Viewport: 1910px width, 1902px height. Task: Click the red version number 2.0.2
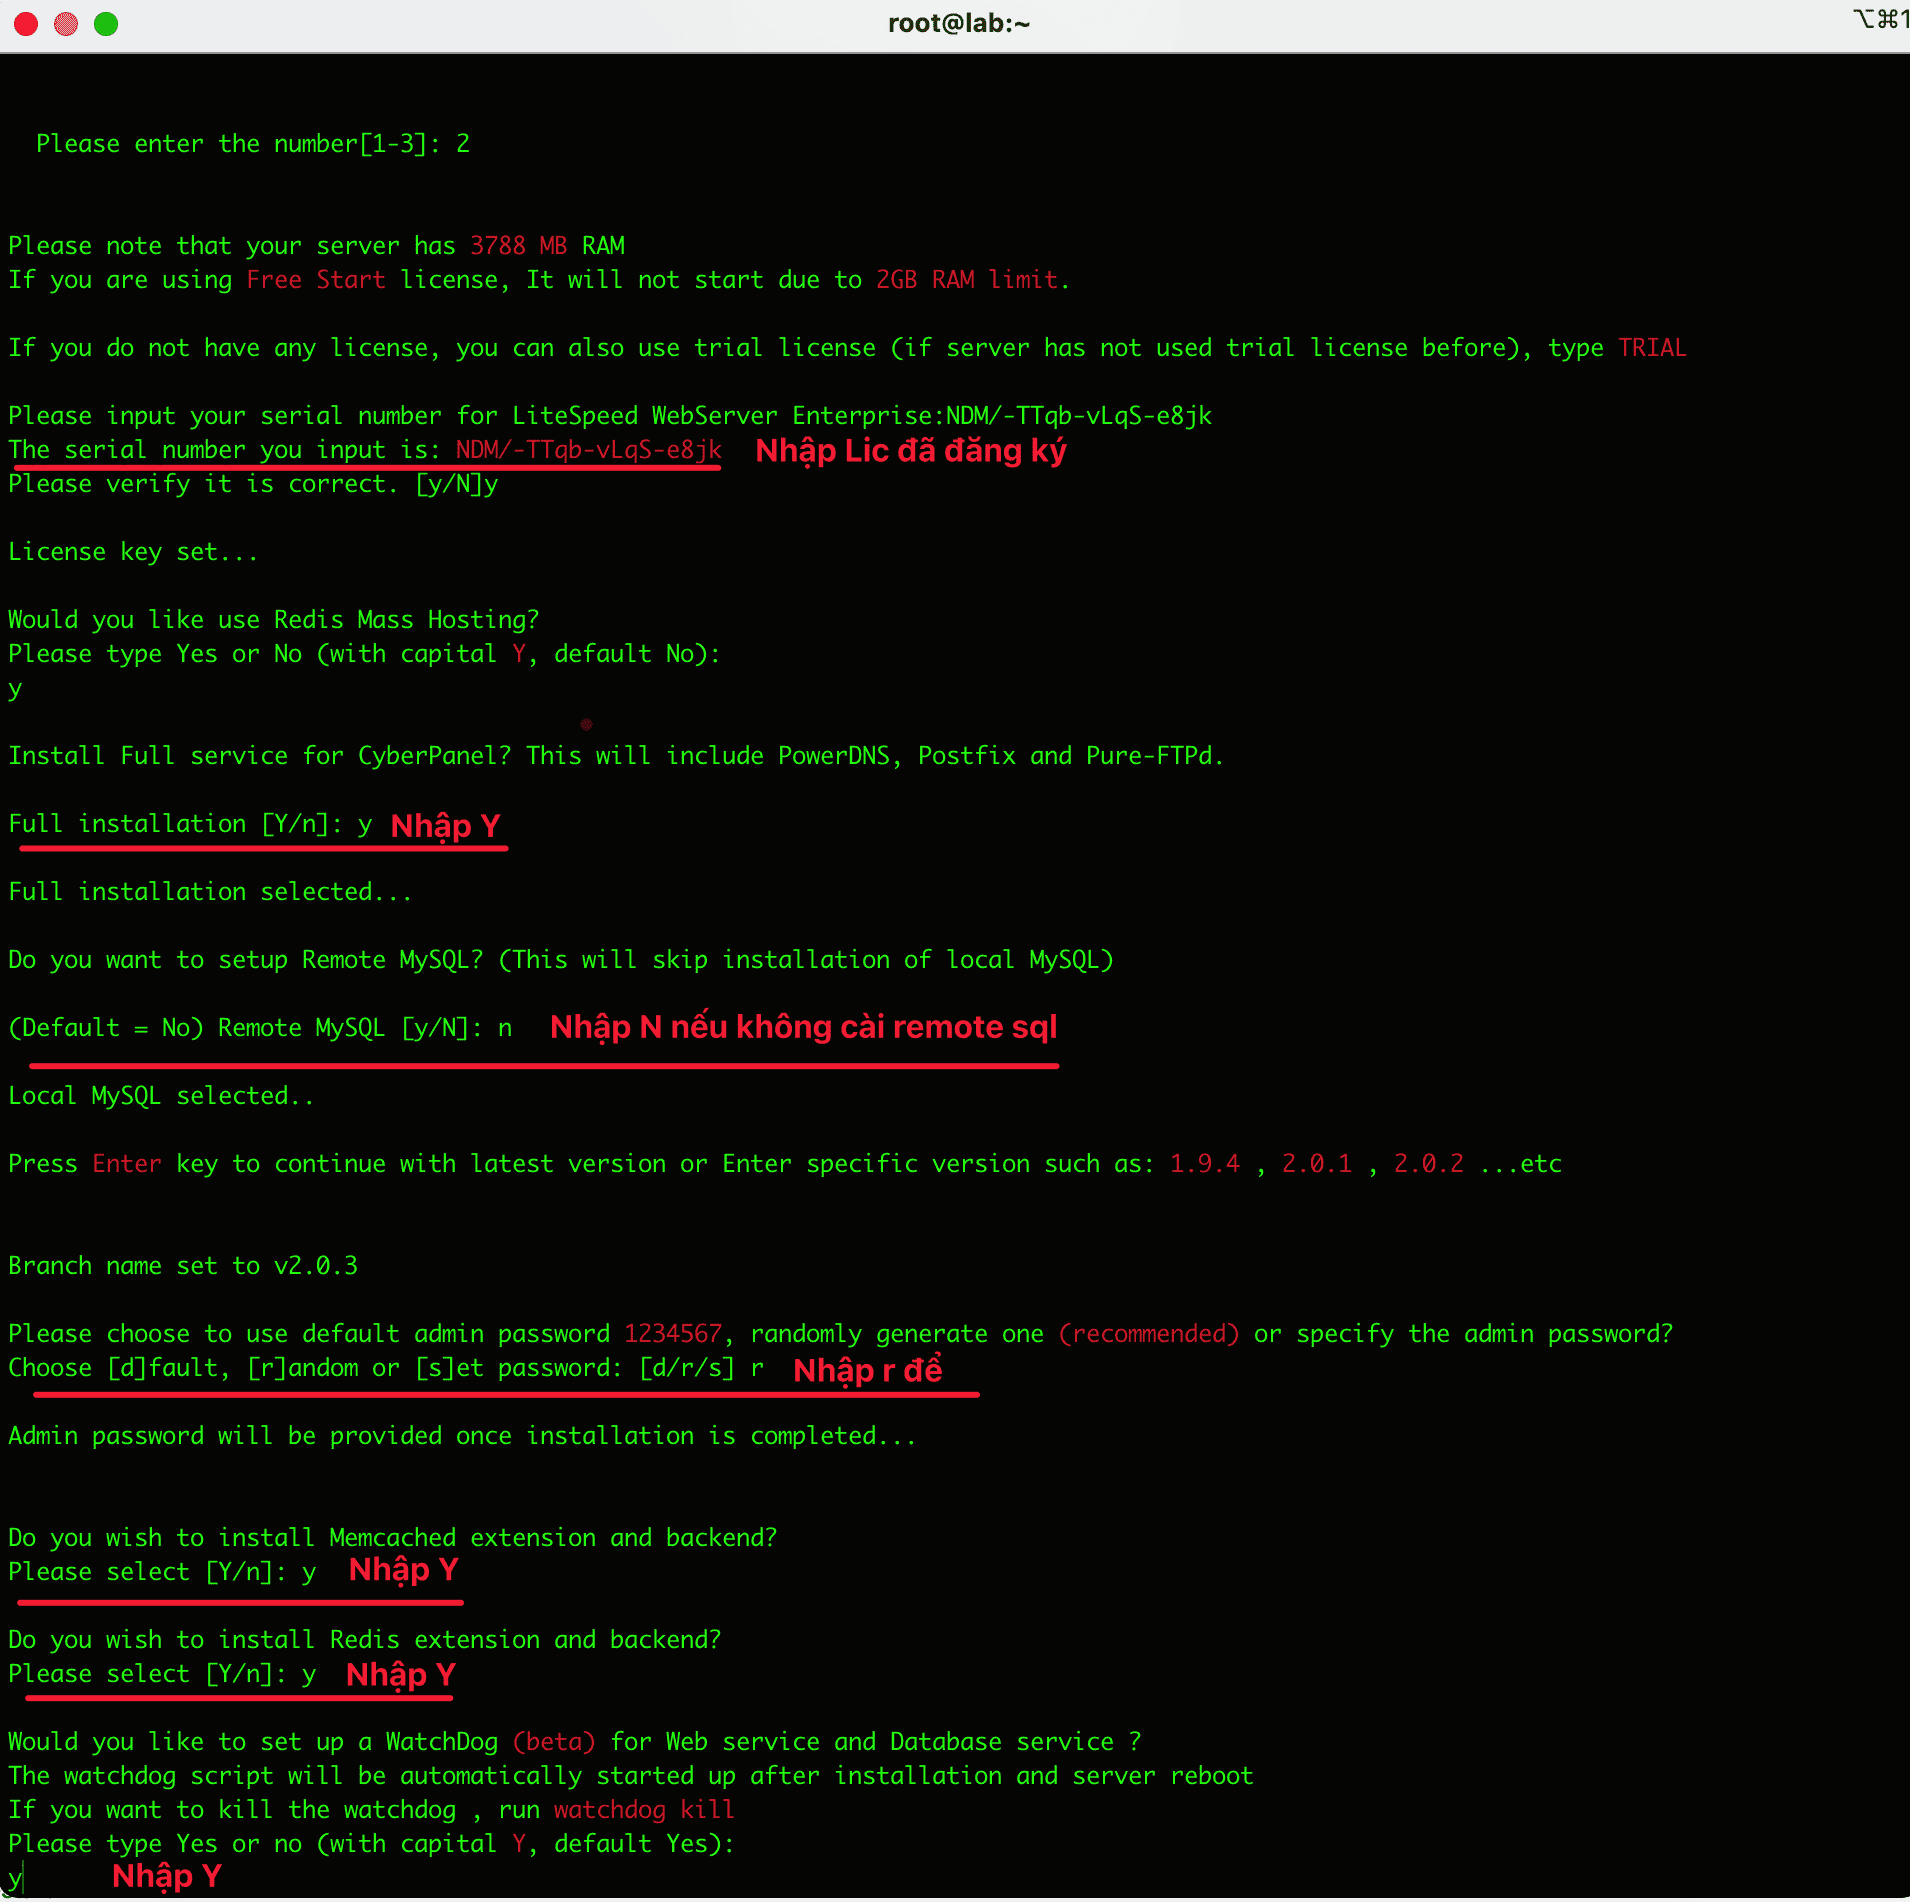tap(1428, 1164)
